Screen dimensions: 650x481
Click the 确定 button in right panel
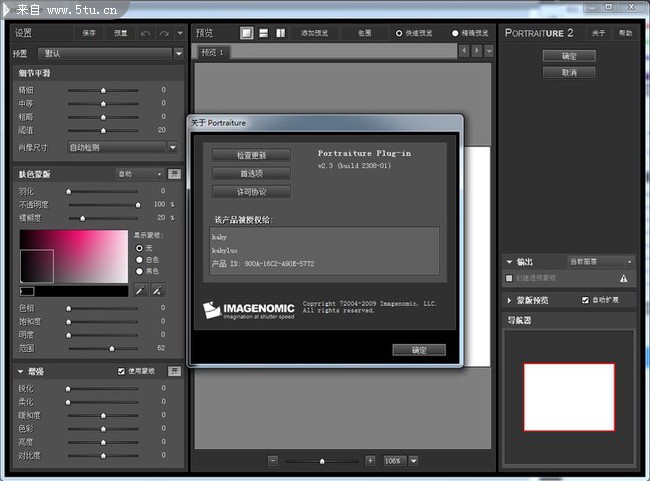(x=569, y=56)
